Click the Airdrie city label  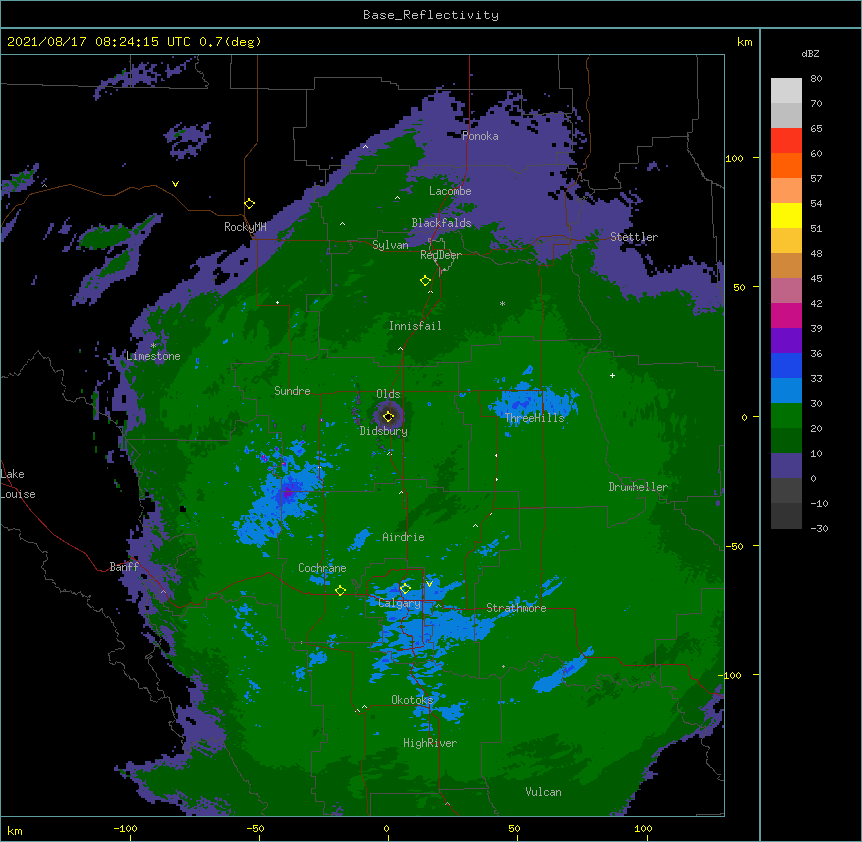point(403,537)
